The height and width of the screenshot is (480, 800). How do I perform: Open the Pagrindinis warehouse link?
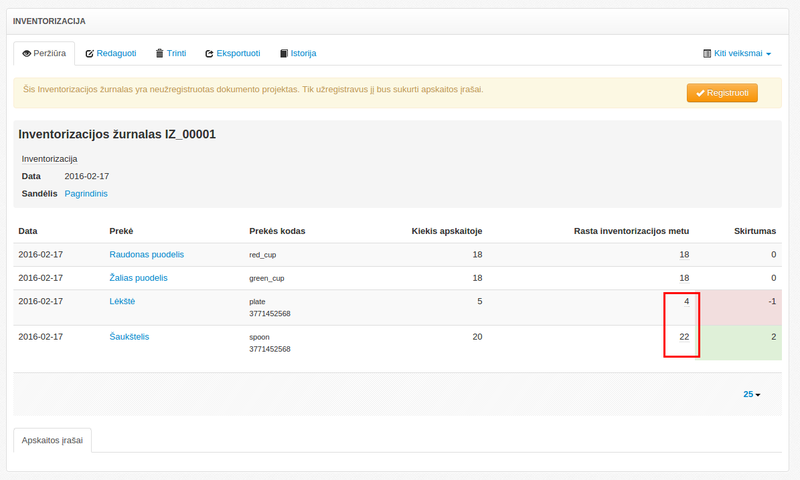pos(86,193)
